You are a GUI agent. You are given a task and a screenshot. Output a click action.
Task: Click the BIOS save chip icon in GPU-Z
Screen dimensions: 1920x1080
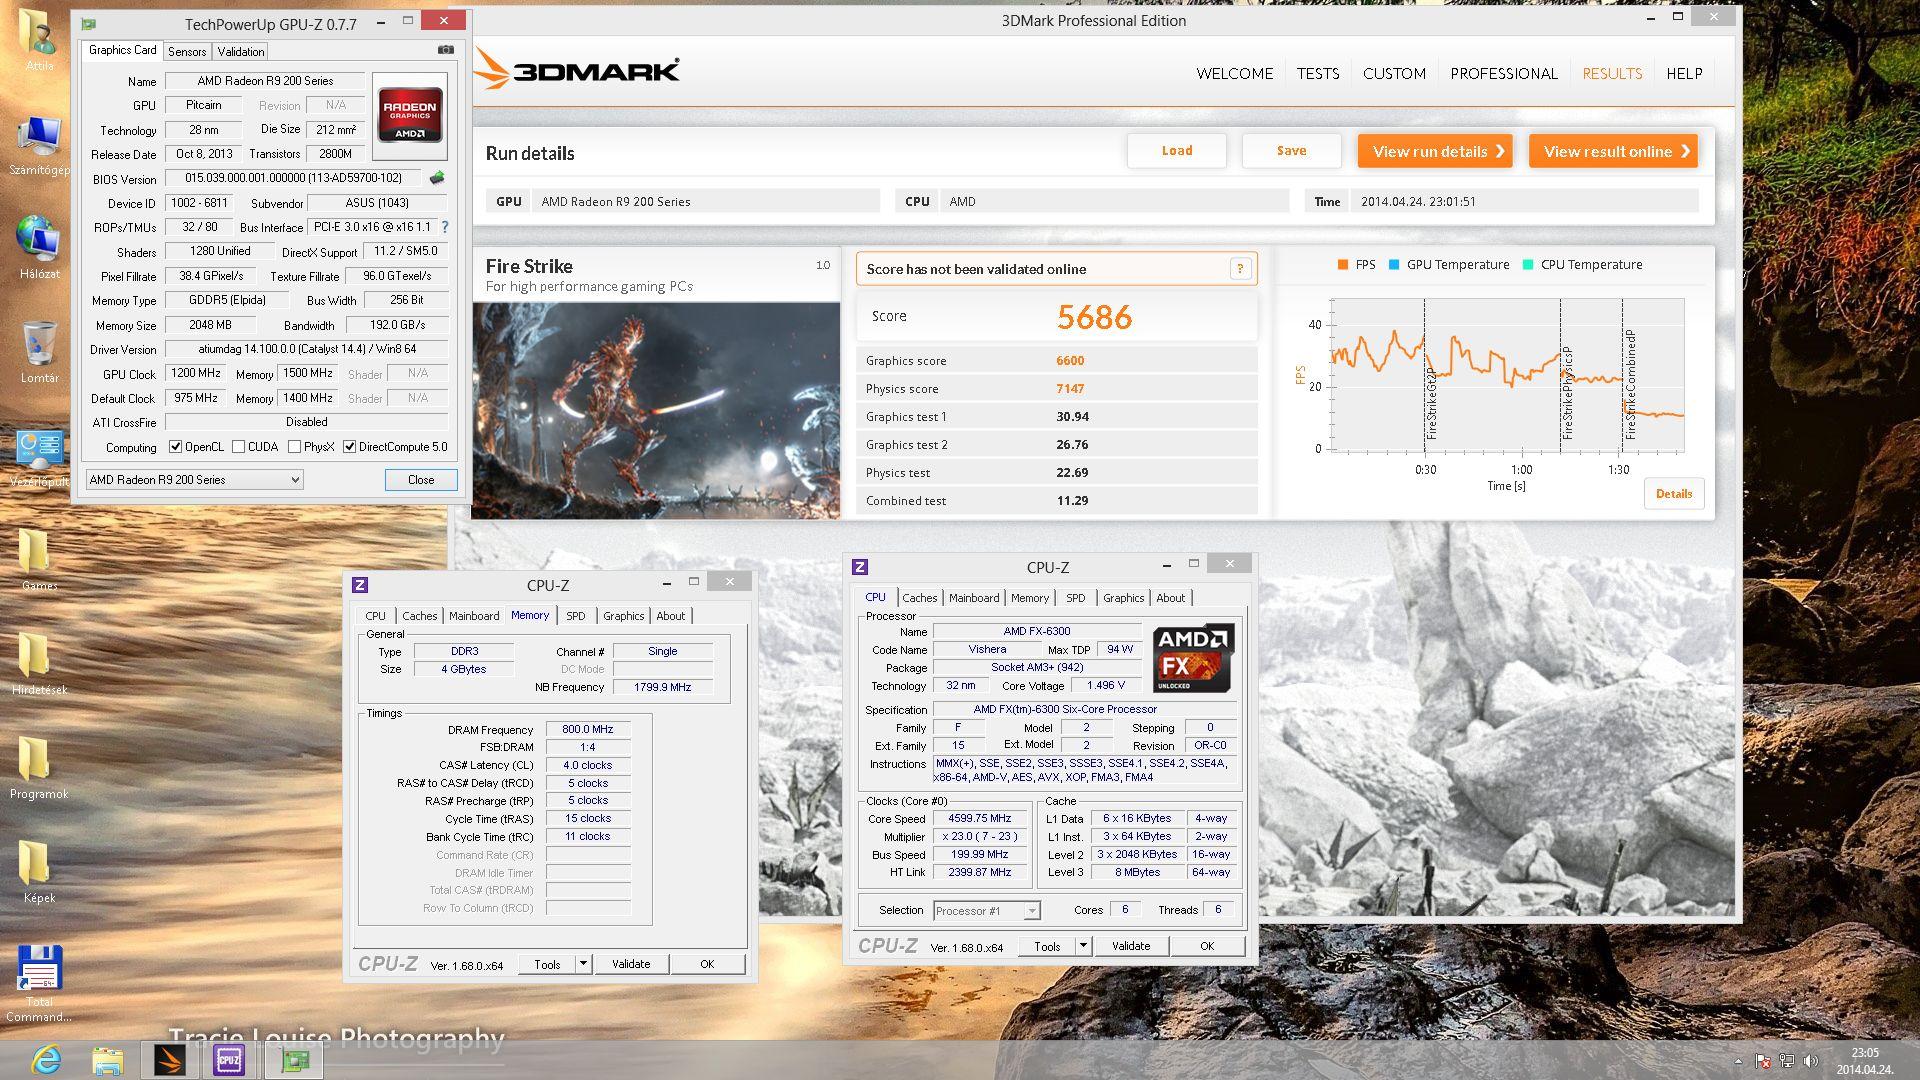(437, 178)
